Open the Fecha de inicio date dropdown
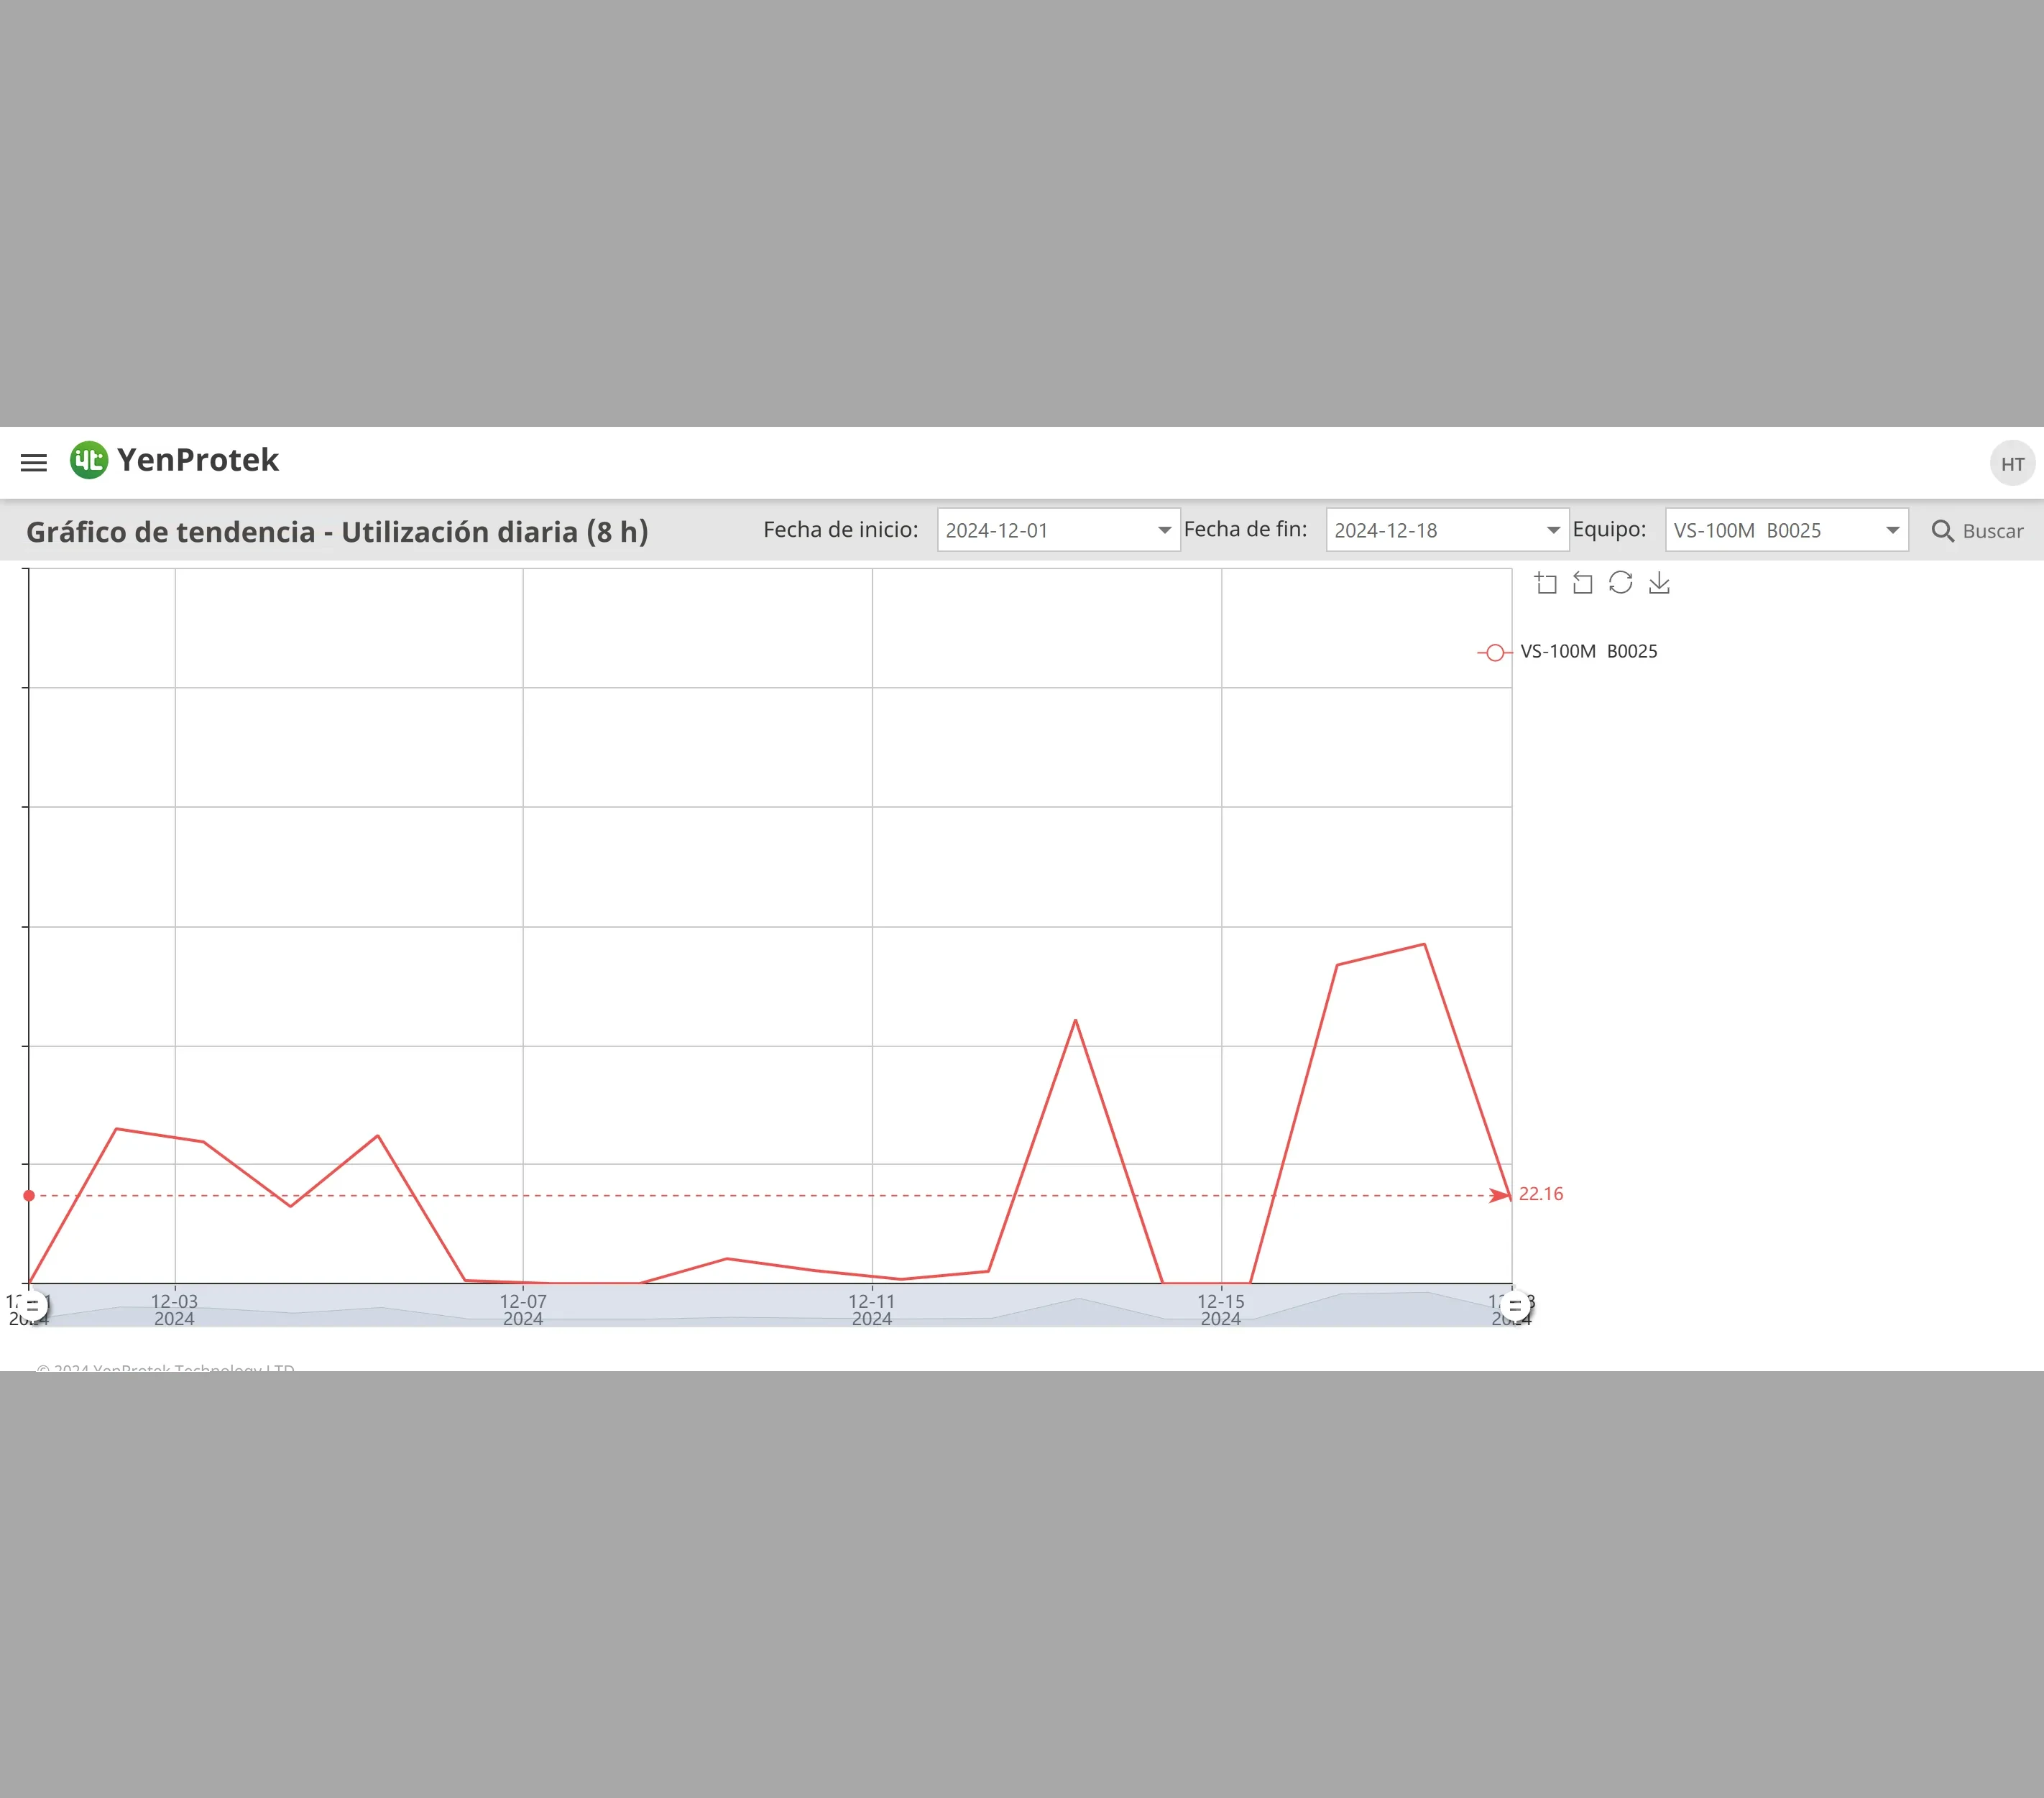Viewport: 2044px width, 1798px height. [1058, 530]
